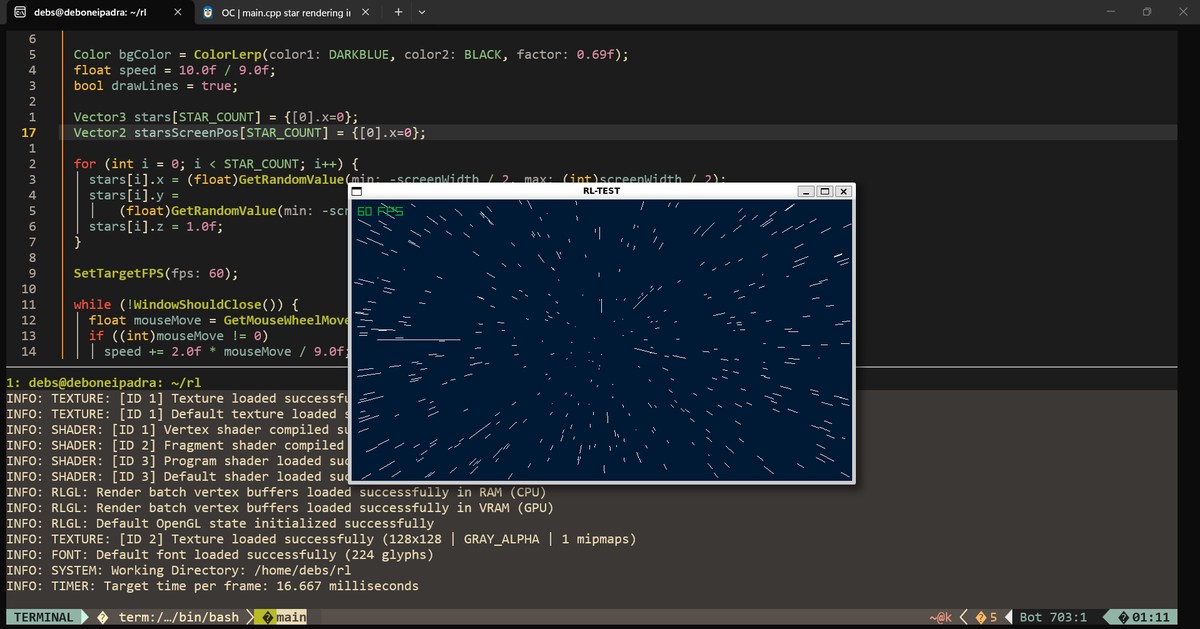This screenshot has height=629, width=1200.
Task: Click the main branch indicator in status line
Action: point(283,617)
